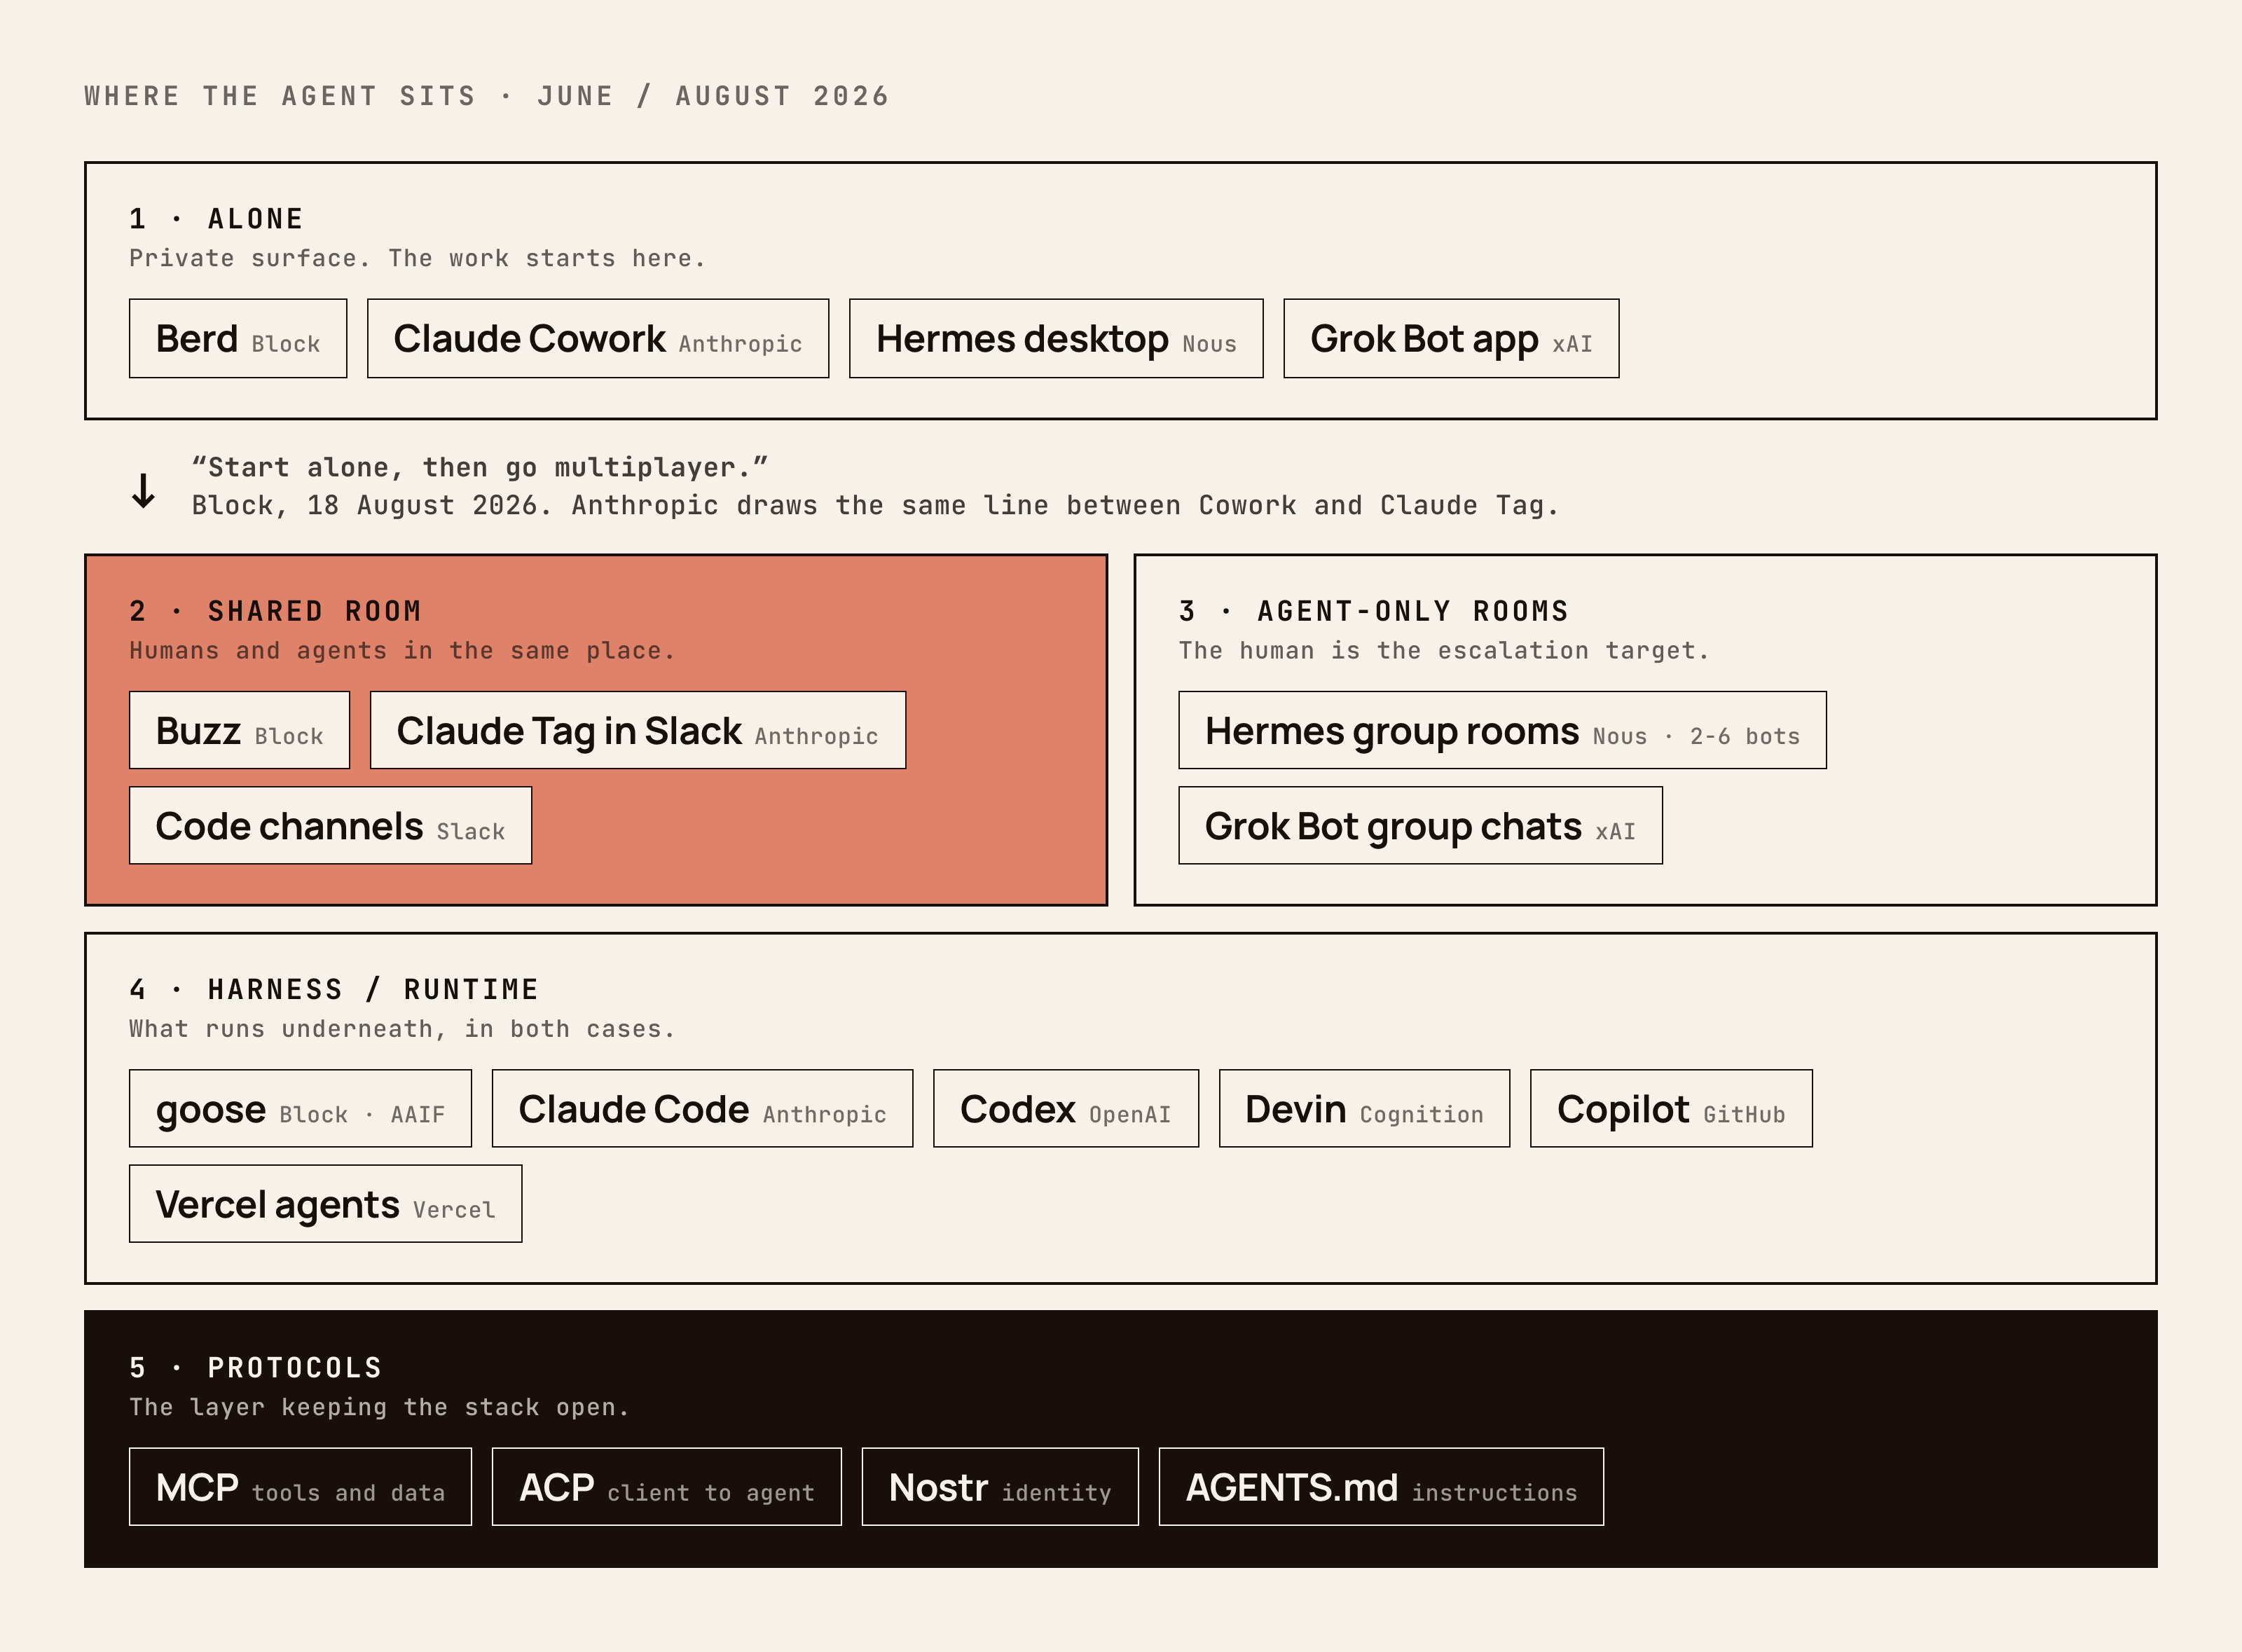Select the line beginning 'Block, 18 August 2026'
Image resolution: width=2242 pixels, height=1652 pixels.
[875, 505]
